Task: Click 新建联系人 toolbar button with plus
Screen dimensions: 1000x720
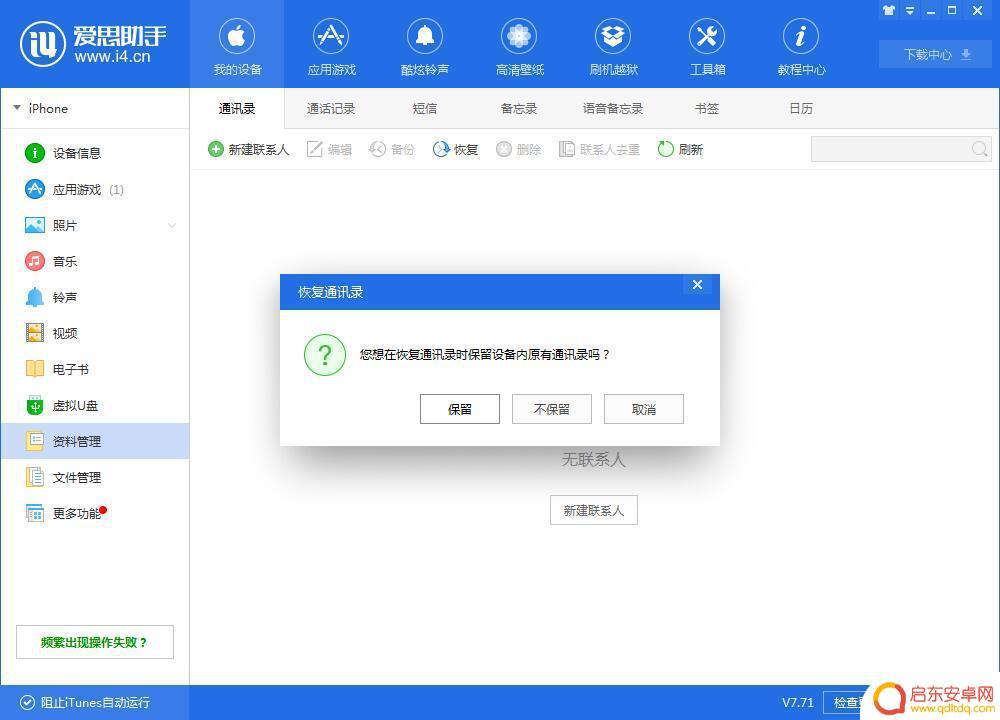Action: (249, 149)
